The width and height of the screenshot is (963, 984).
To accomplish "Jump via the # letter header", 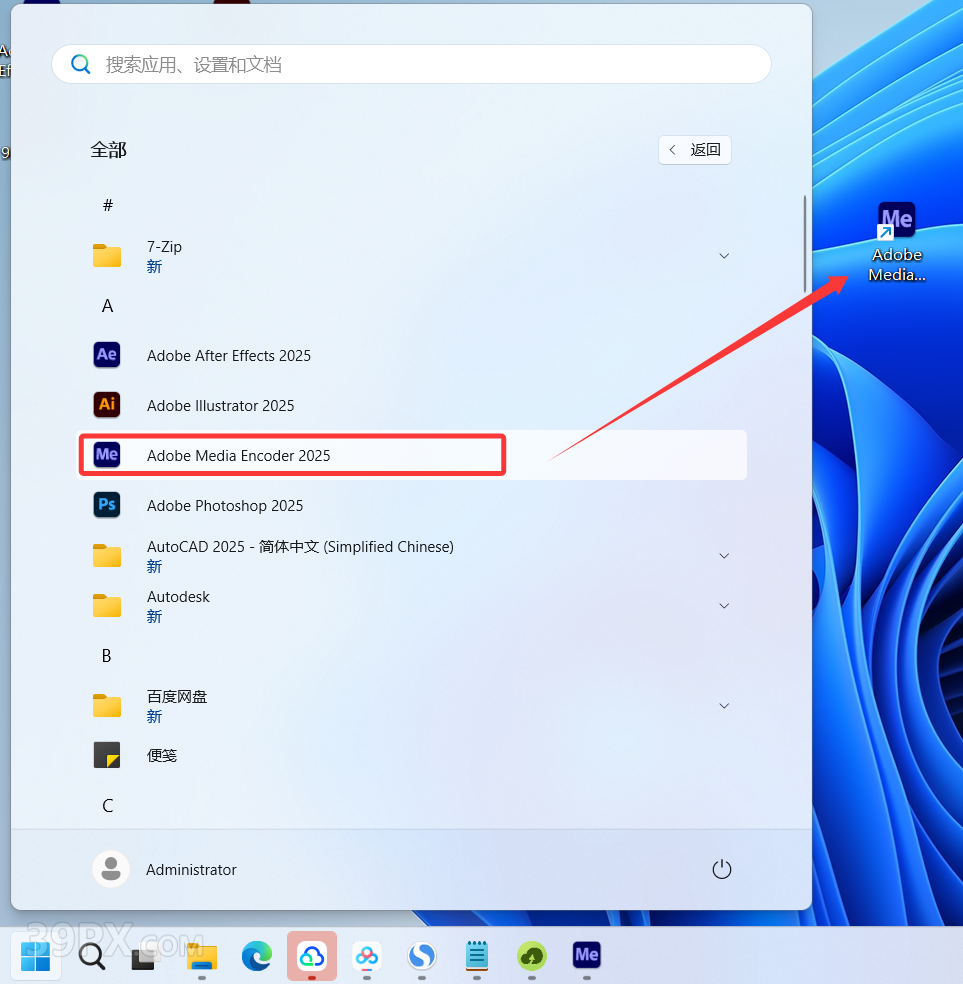I will 108,205.
